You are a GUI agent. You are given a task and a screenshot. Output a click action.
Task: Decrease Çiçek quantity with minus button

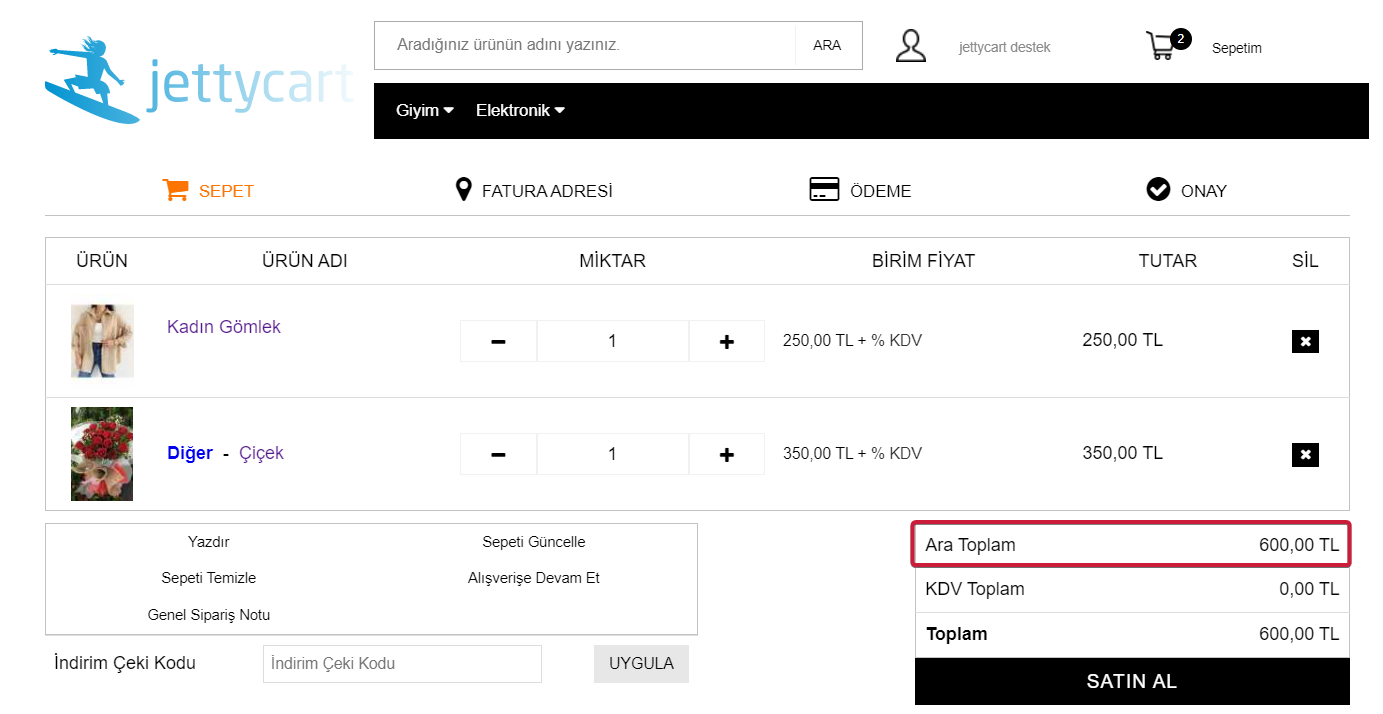498,454
